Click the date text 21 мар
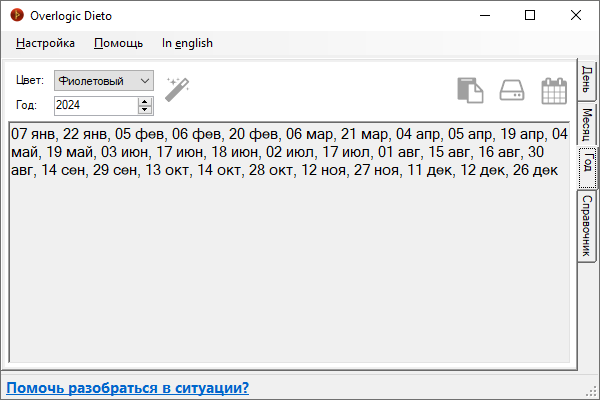Viewport: 600px width, 400px height. [x=365, y=134]
